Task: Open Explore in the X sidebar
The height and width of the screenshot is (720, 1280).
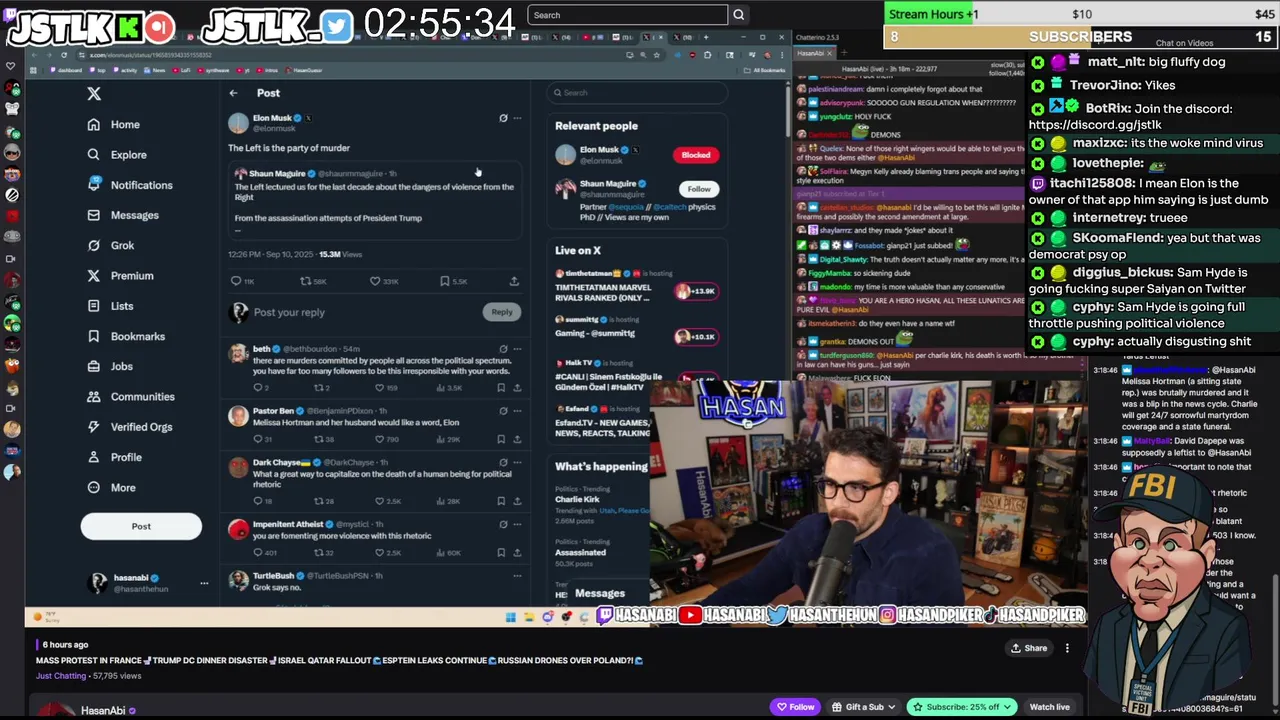Action: click(117, 155)
